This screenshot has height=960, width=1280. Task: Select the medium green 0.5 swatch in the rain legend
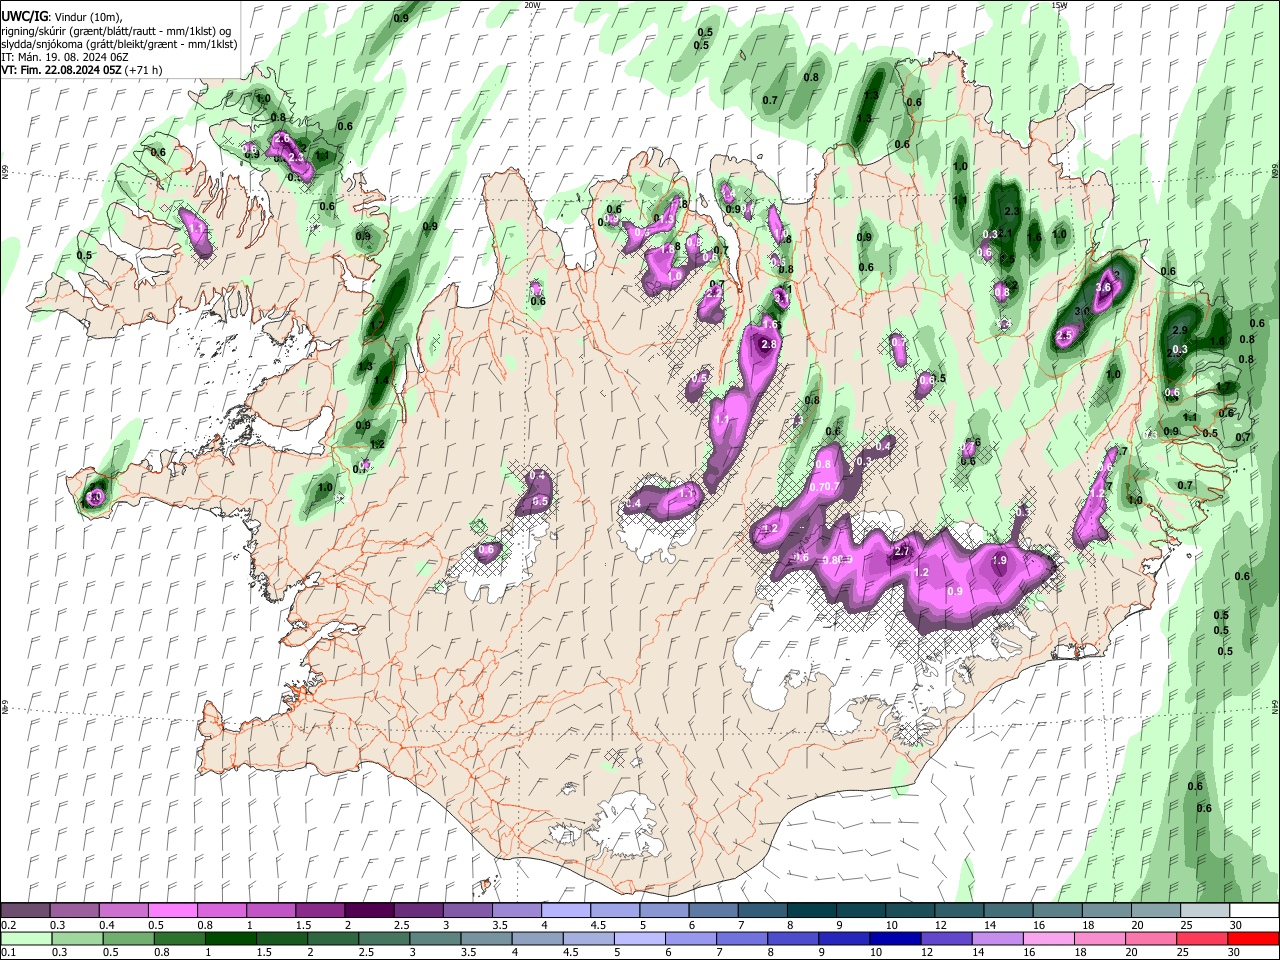129,938
